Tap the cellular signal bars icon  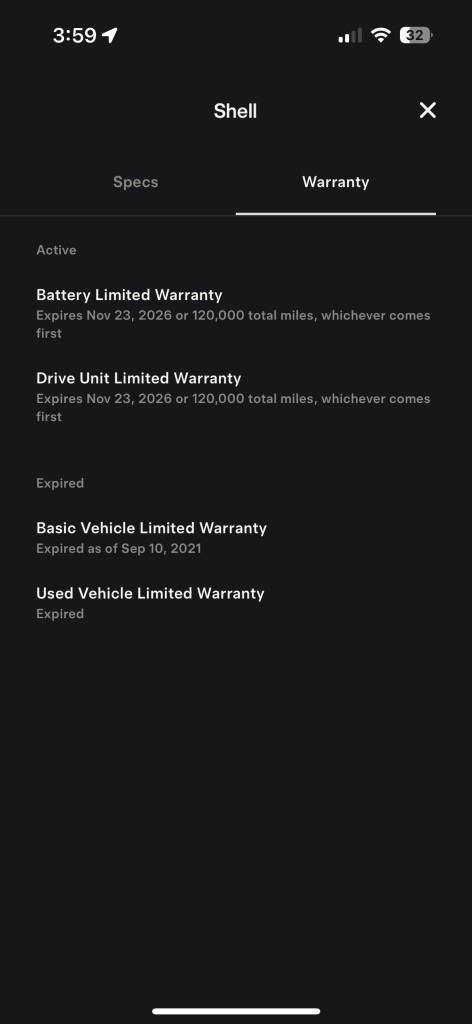click(350, 35)
